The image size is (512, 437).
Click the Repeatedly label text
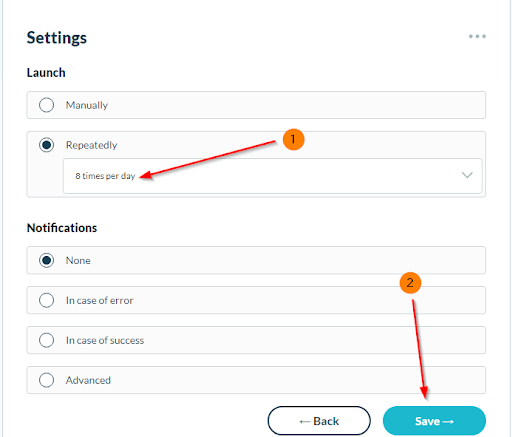point(91,145)
